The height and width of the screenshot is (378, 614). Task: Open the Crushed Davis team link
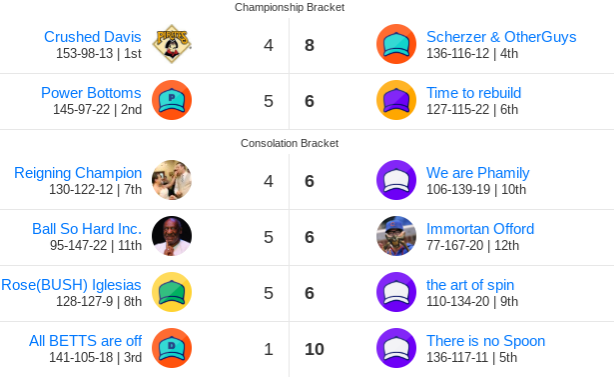coord(92,37)
